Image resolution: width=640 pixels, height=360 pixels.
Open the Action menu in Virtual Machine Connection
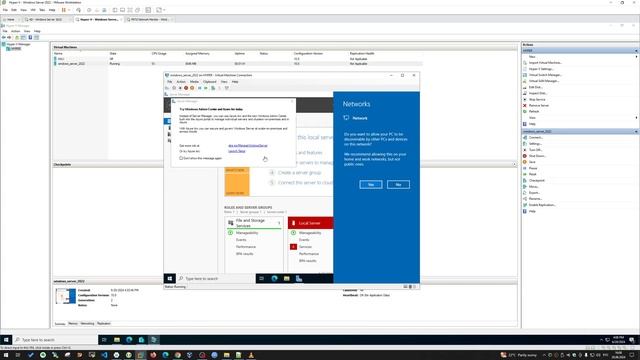coord(181,82)
